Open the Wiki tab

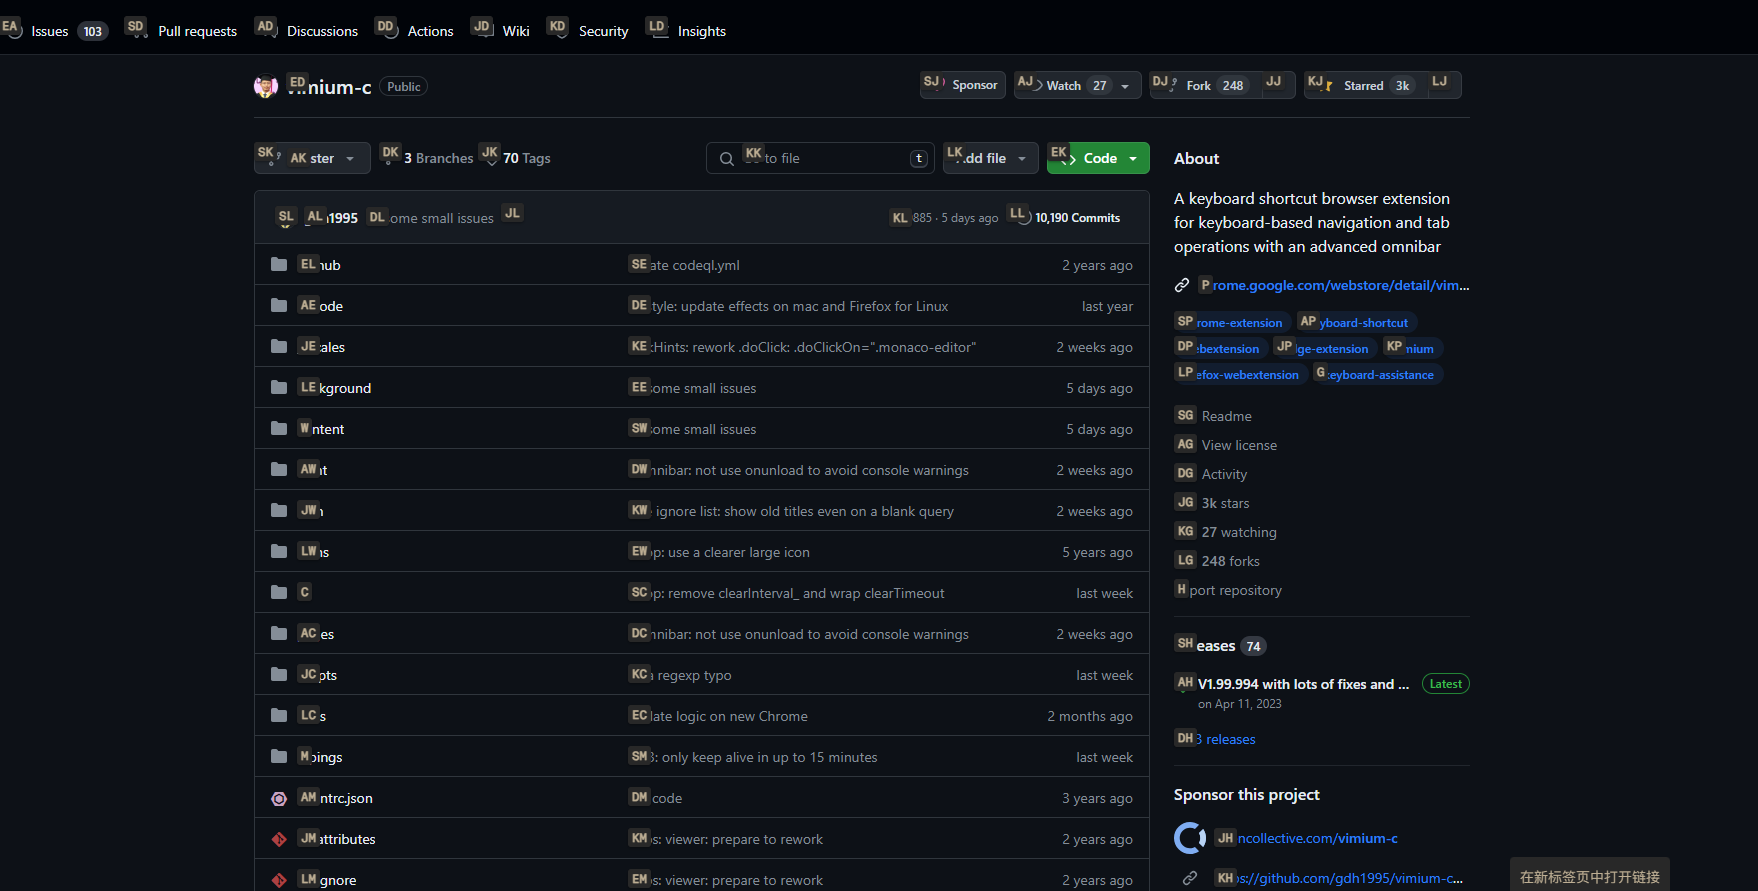(x=502, y=31)
